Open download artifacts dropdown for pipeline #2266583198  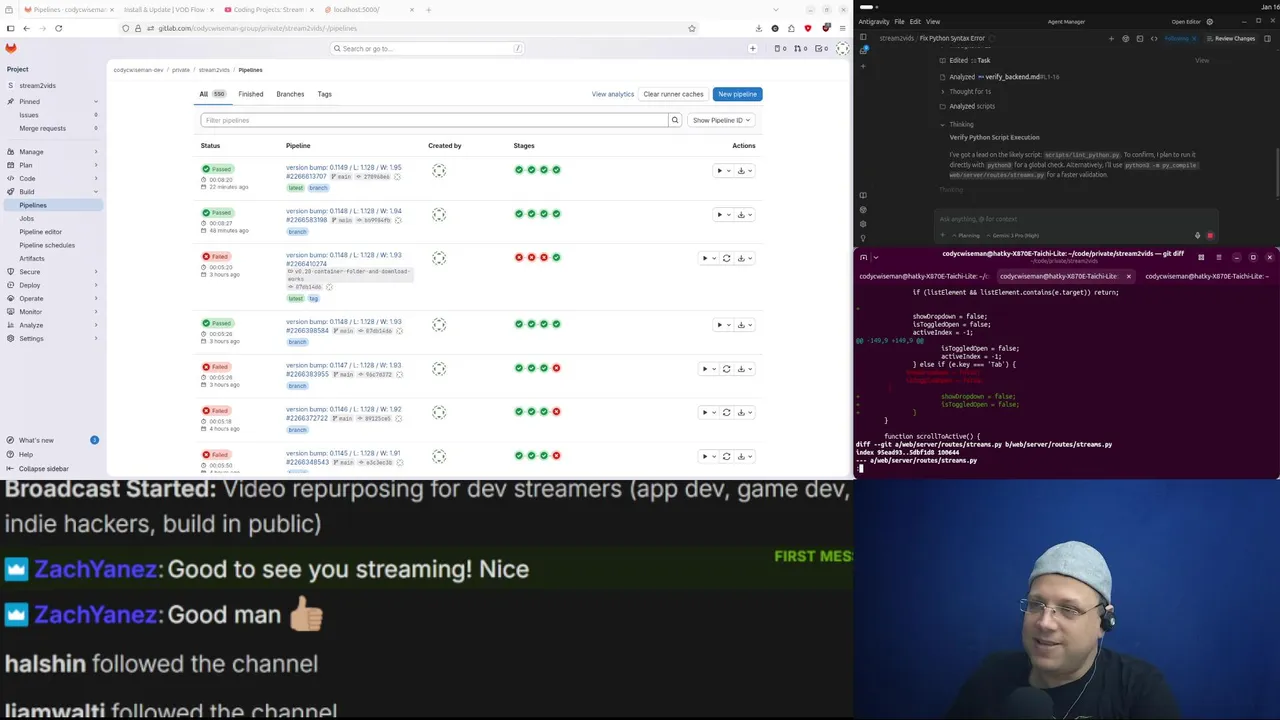click(x=744, y=215)
